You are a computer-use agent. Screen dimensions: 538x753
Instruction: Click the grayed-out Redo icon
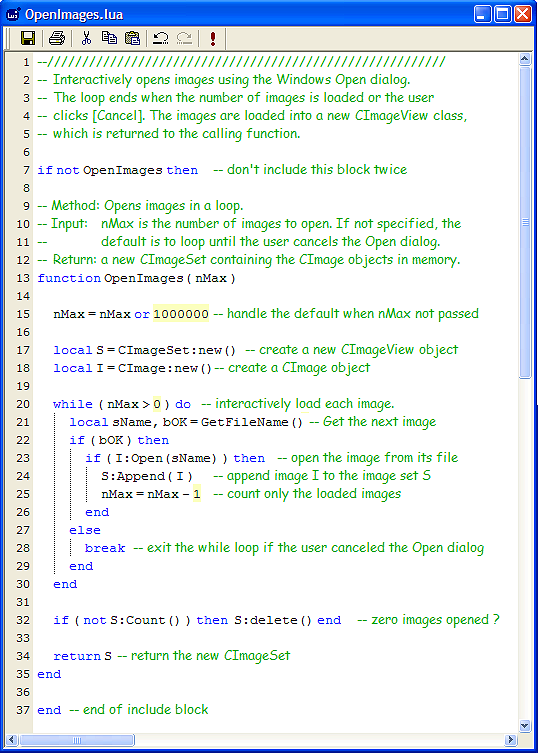point(184,38)
